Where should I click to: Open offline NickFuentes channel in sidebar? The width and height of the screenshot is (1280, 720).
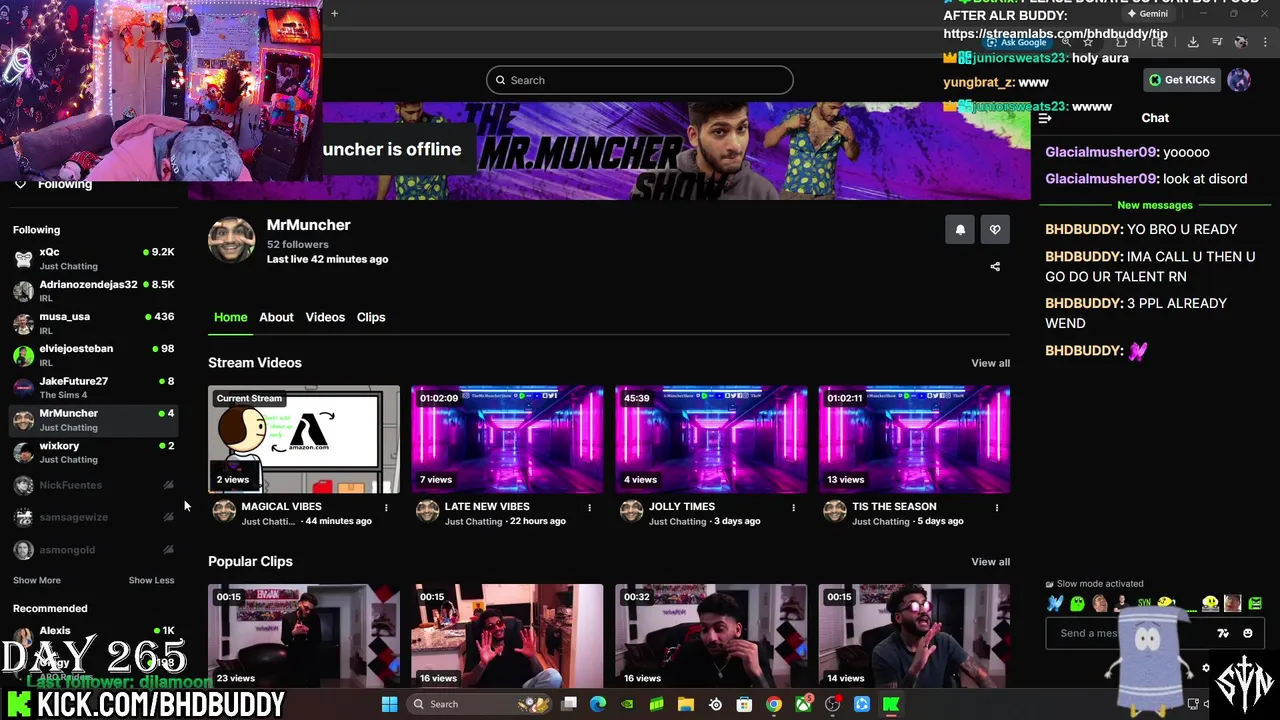coord(93,485)
